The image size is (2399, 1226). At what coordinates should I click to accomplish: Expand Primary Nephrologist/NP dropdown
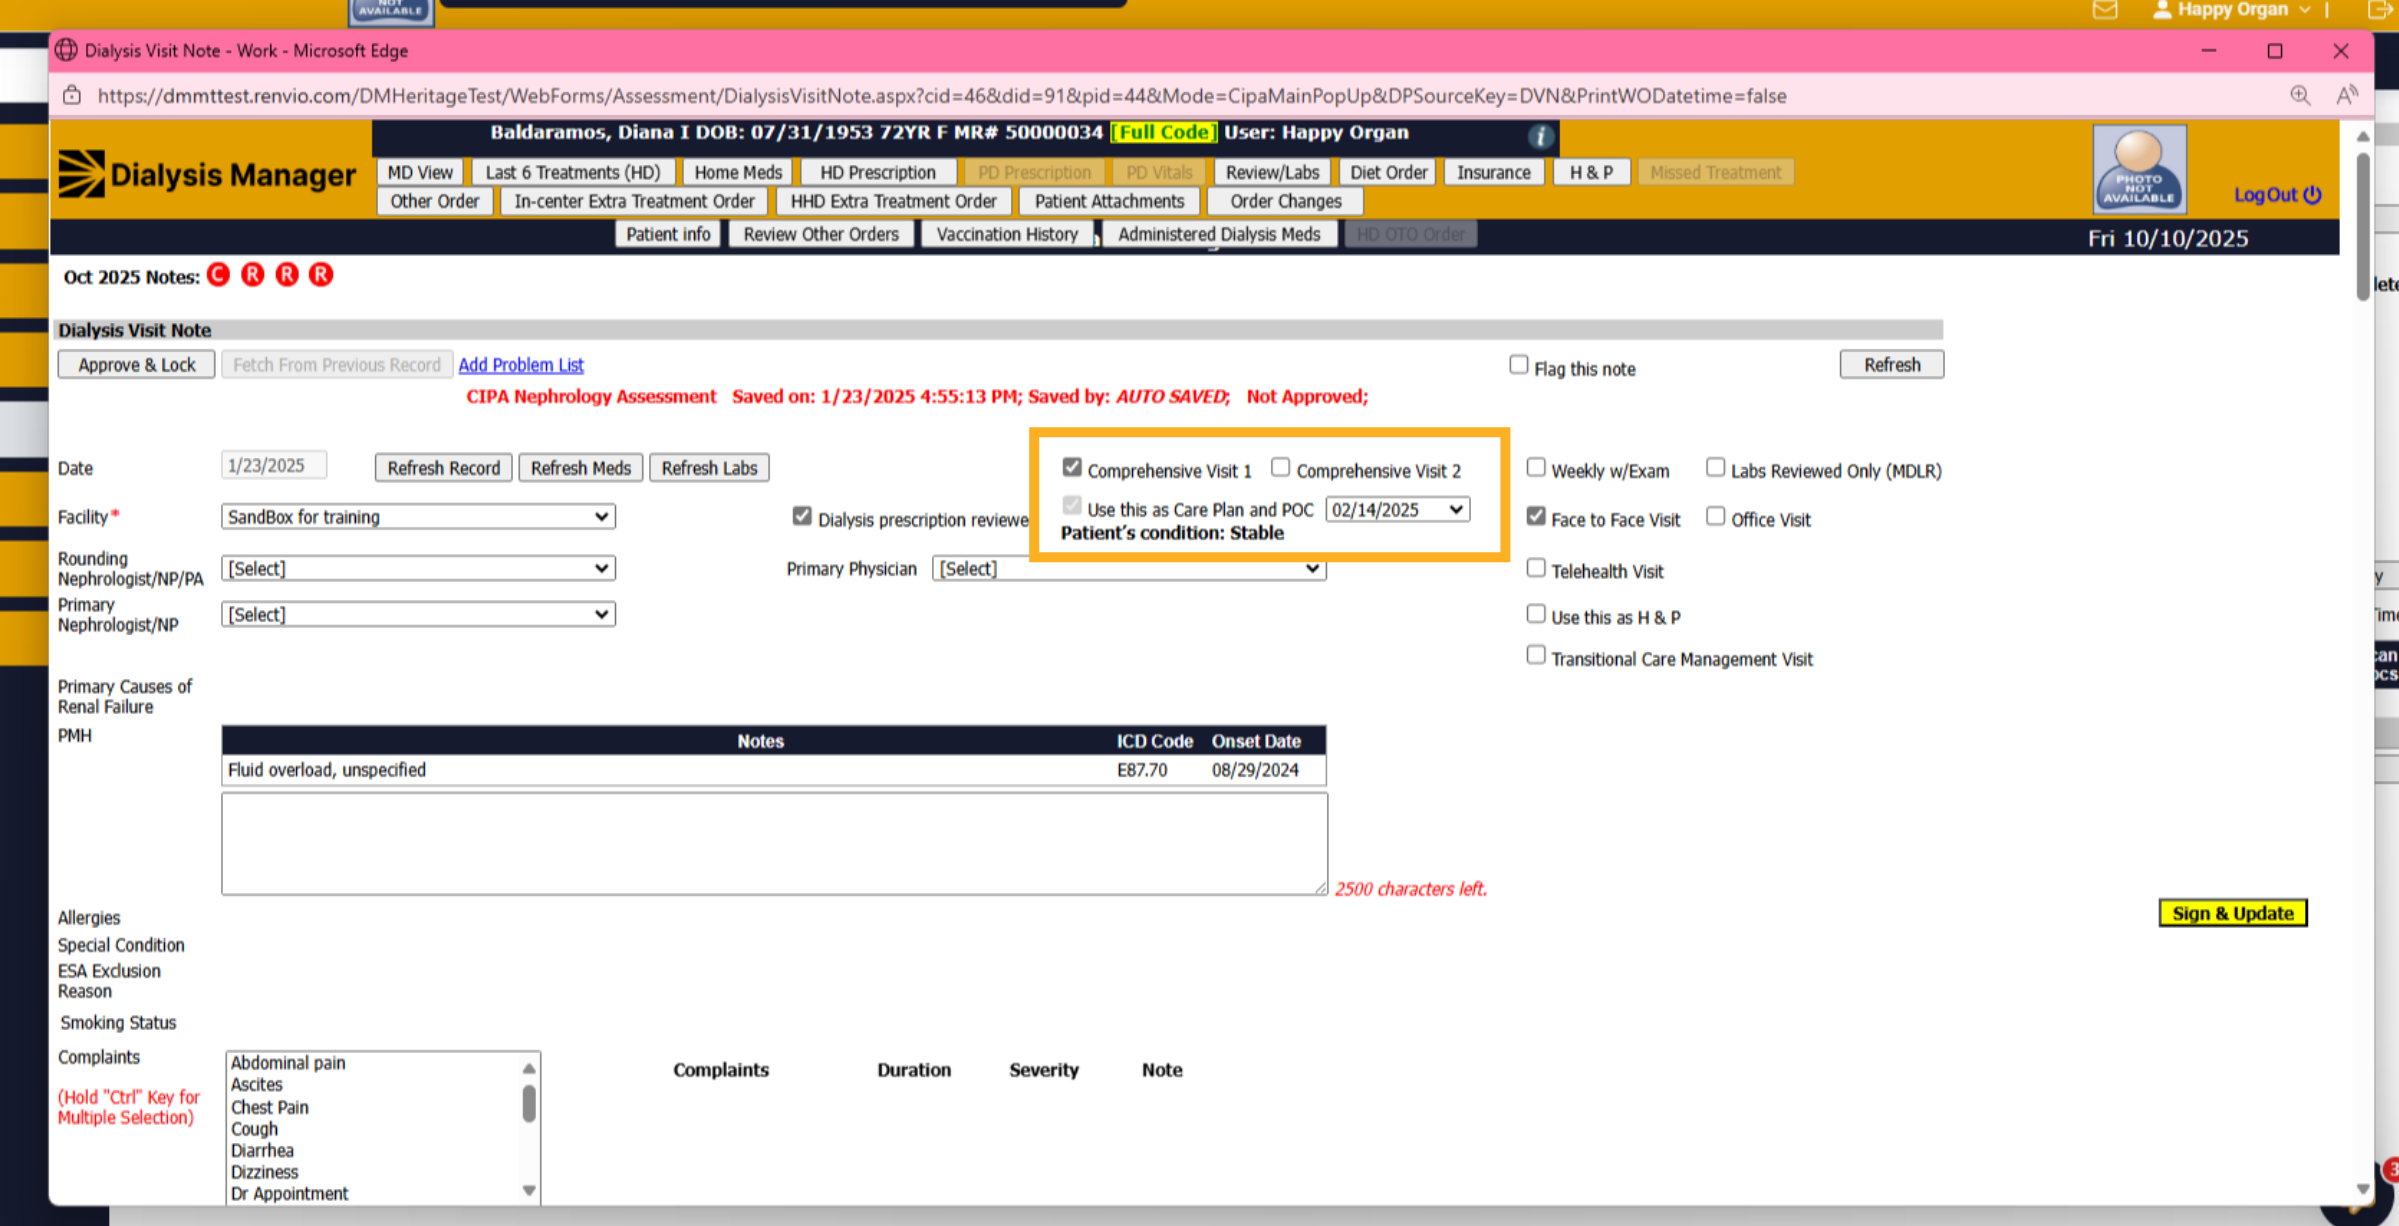tap(418, 614)
